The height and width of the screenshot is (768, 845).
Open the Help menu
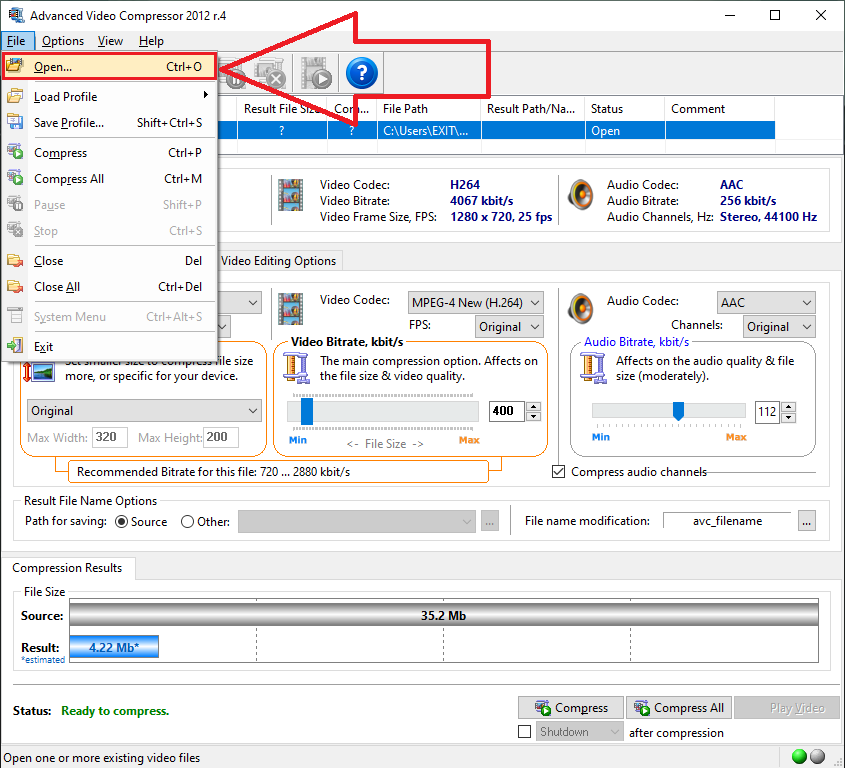[151, 41]
